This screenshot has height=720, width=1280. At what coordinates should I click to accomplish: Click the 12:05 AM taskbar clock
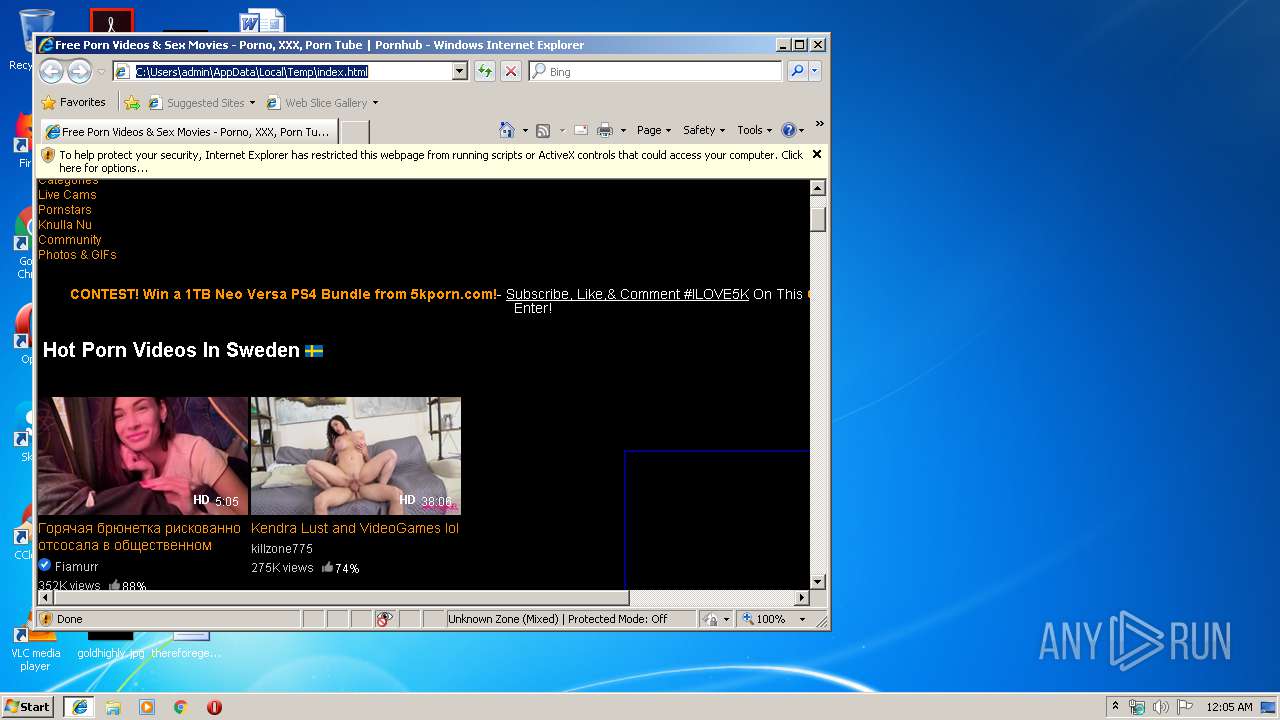coord(1229,707)
